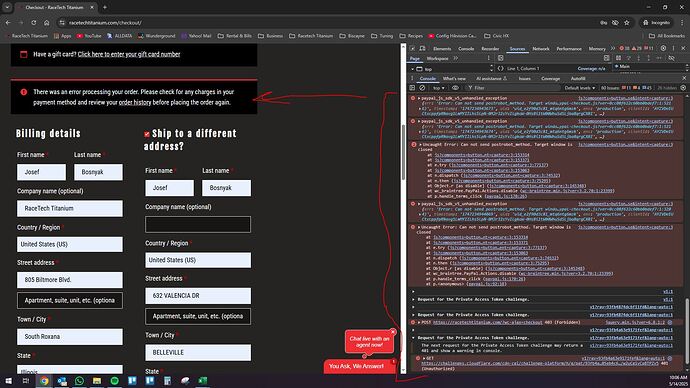Open the What's new drawer tab
690x388 pixels.
454,78
